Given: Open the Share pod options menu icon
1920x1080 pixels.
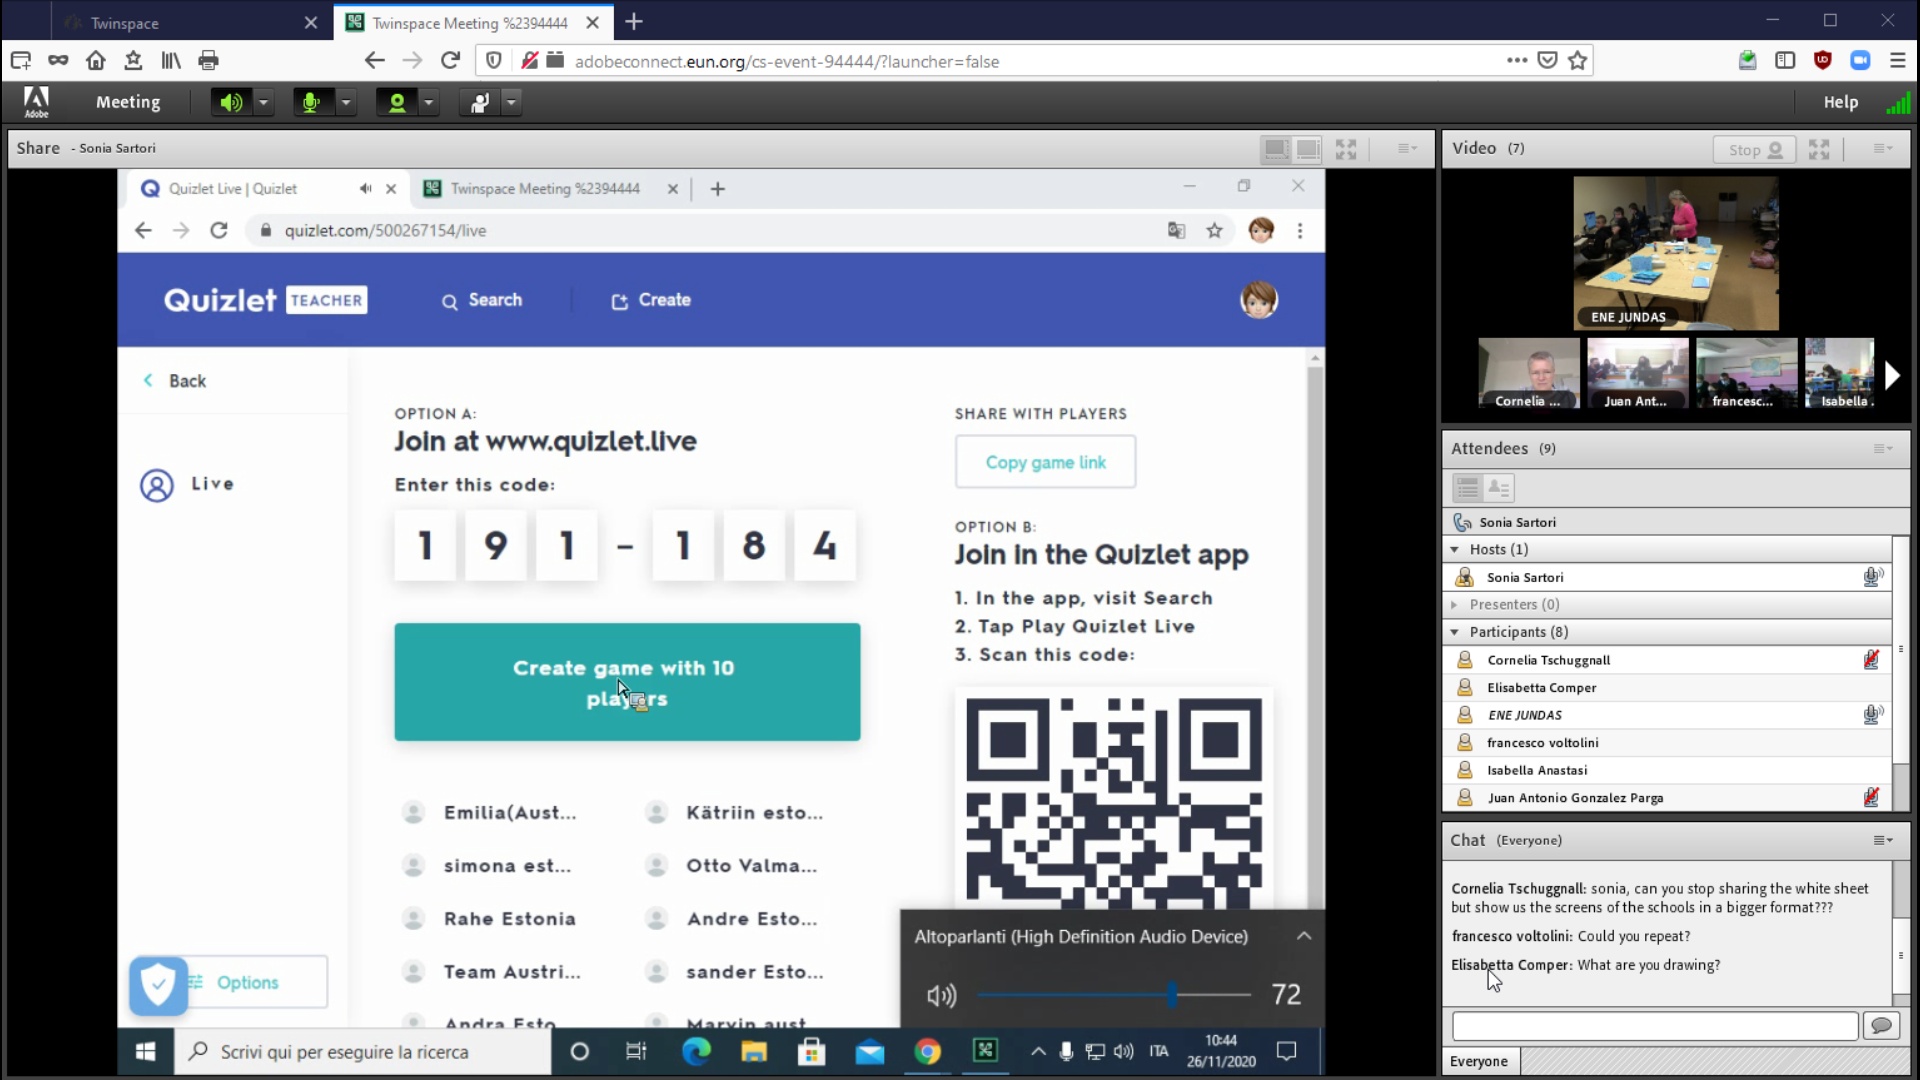Looking at the screenshot, I should pos(1407,148).
